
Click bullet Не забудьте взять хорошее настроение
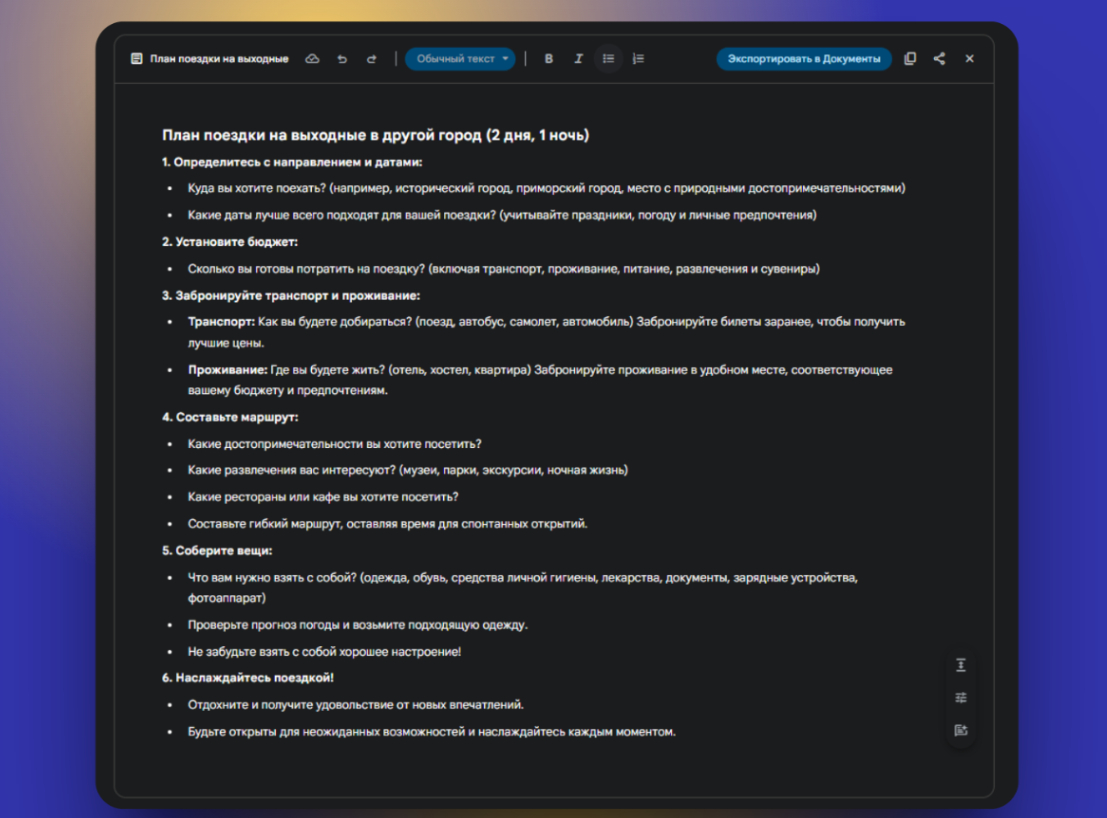pyautogui.click(x=324, y=651)
